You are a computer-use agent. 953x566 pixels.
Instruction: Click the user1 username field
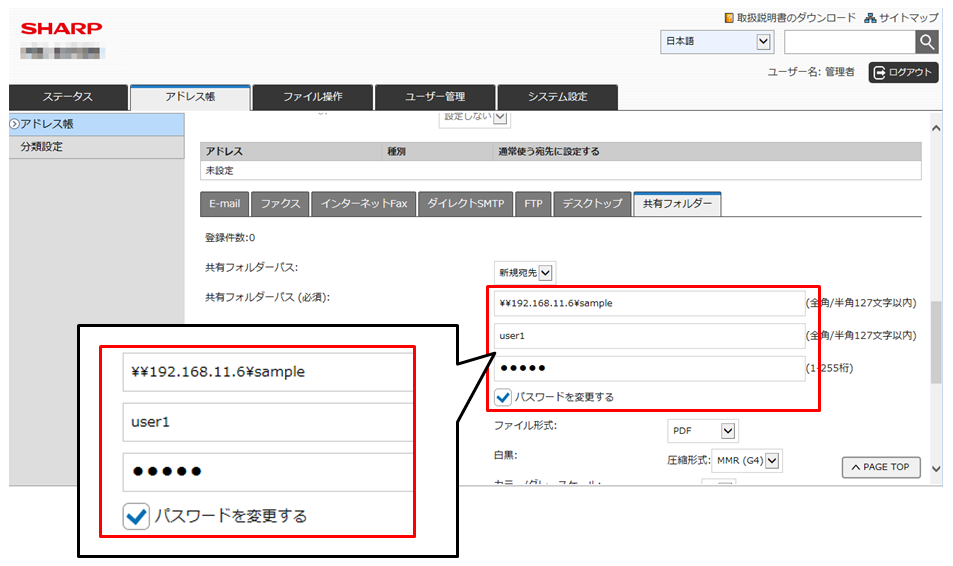(x=649, y=336)
